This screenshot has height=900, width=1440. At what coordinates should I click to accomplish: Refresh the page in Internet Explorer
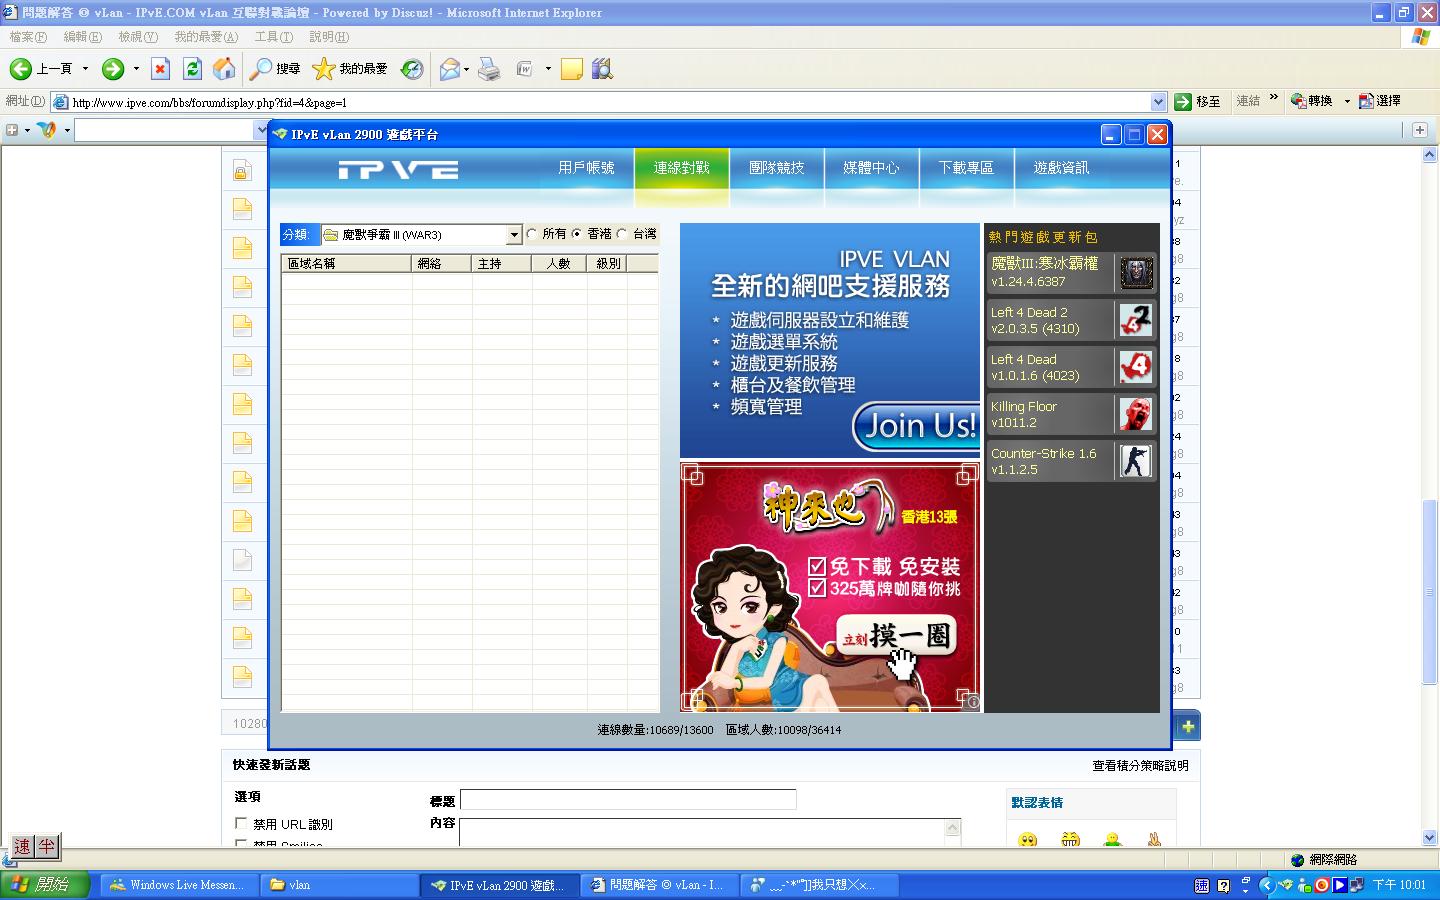192,68
